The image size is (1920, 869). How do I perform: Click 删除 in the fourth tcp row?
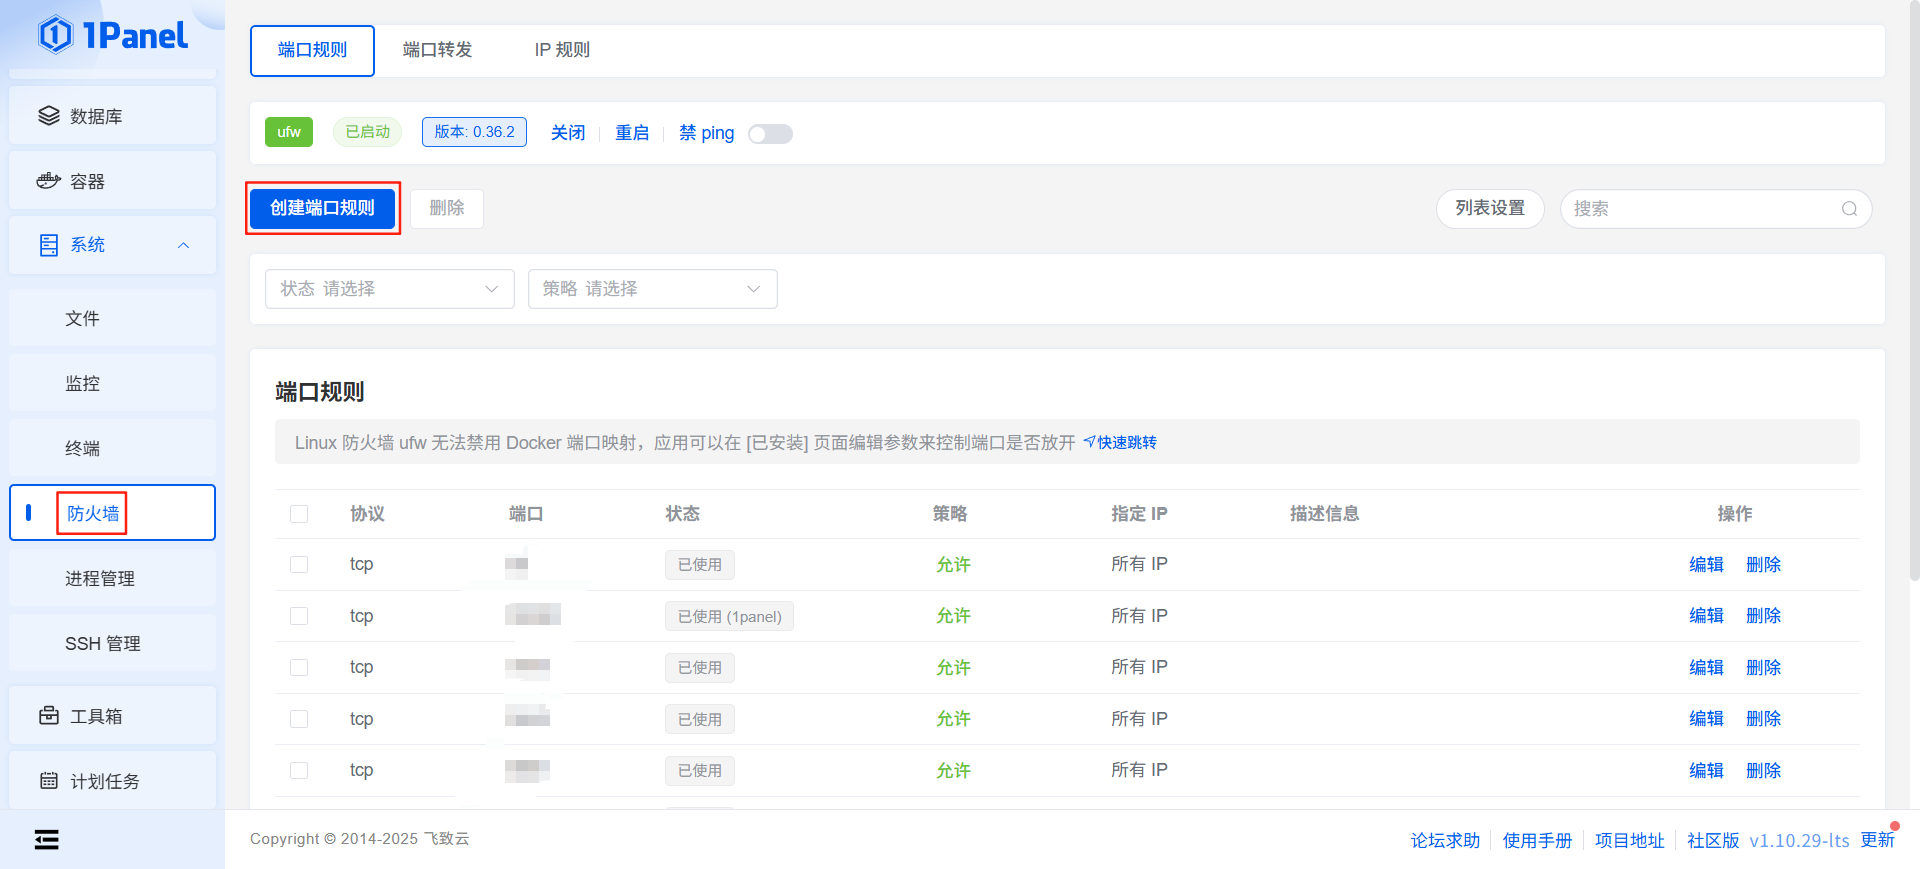(x=1764, y=719)
